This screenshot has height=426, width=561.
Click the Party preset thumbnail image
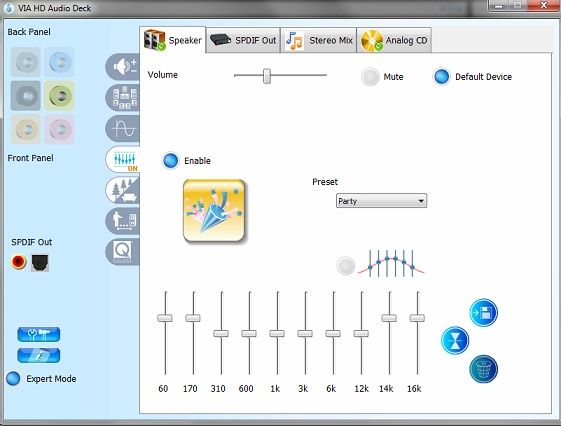click(214, 210)
